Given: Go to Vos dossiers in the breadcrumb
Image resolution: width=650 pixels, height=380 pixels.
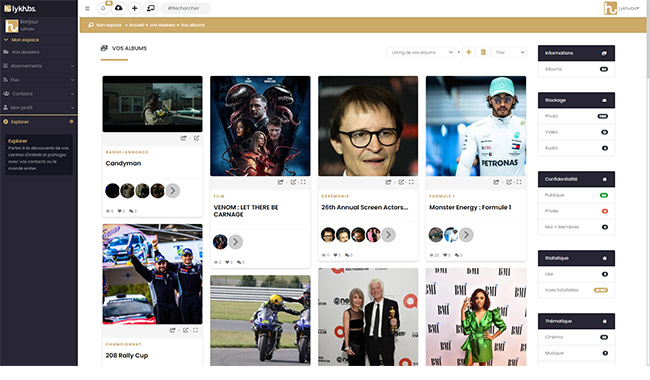Looking at the screenshot, I should (162, 25).
